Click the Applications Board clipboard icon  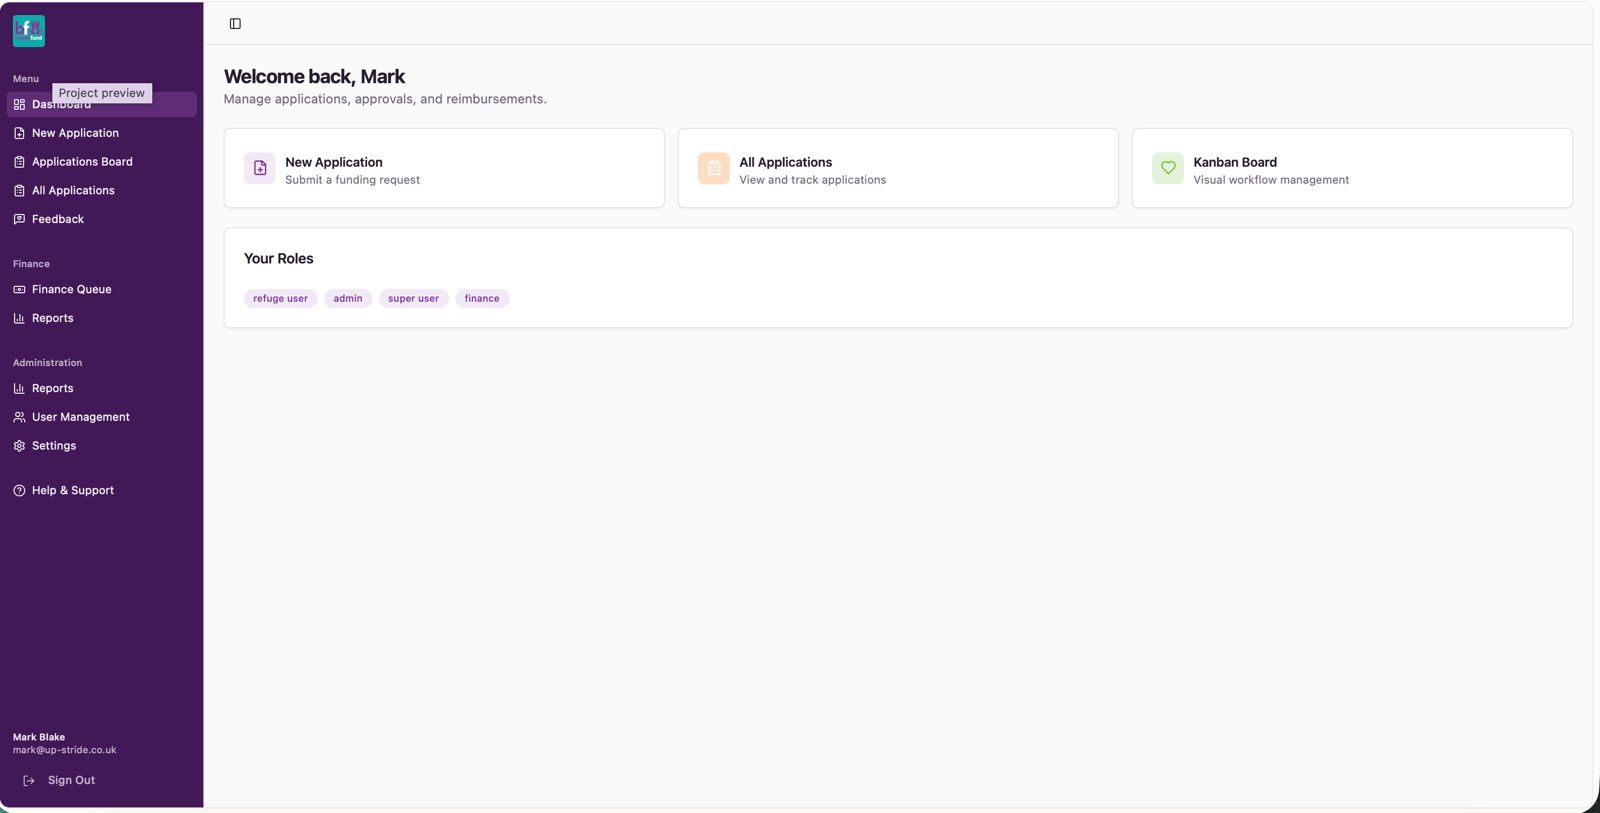(19, 162)
